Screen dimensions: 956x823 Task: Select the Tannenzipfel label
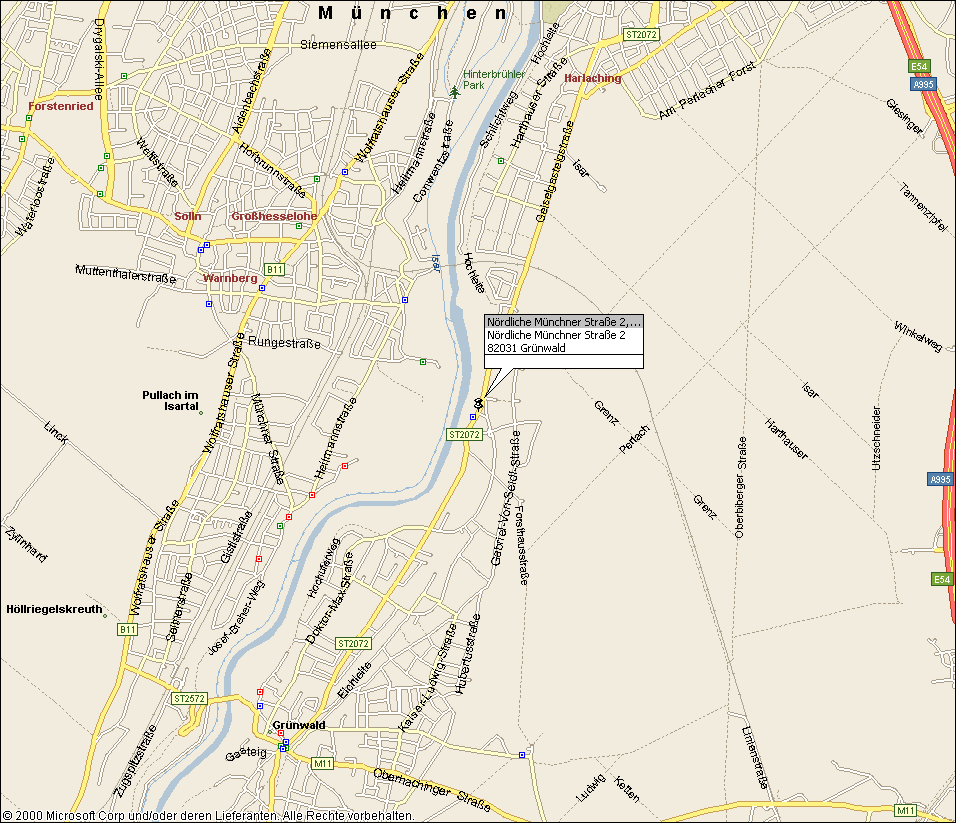[924, 207]
